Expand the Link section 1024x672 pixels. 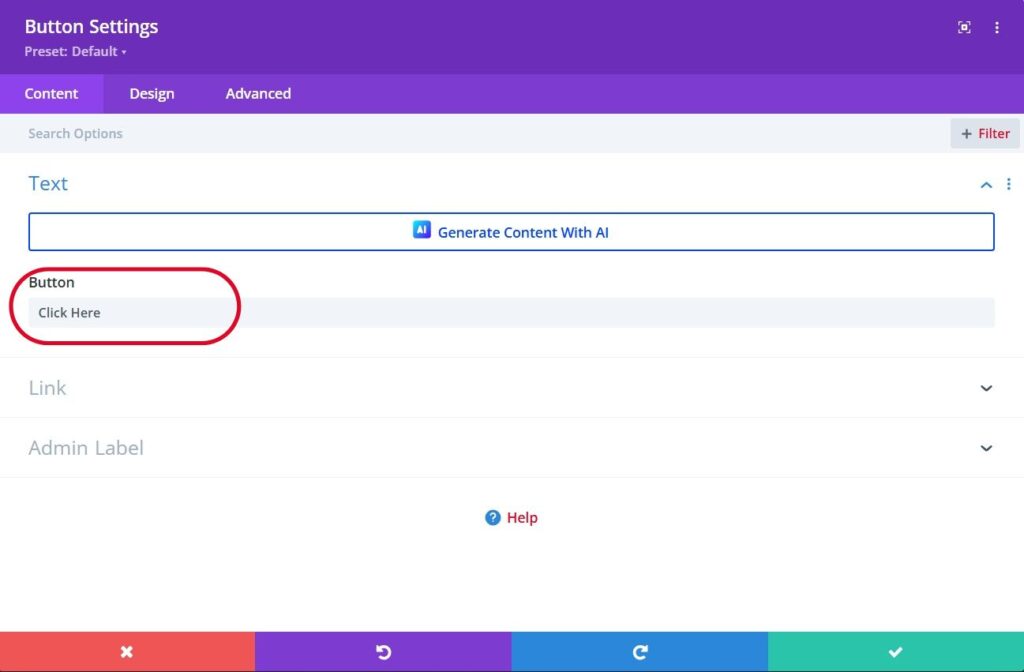986,388
